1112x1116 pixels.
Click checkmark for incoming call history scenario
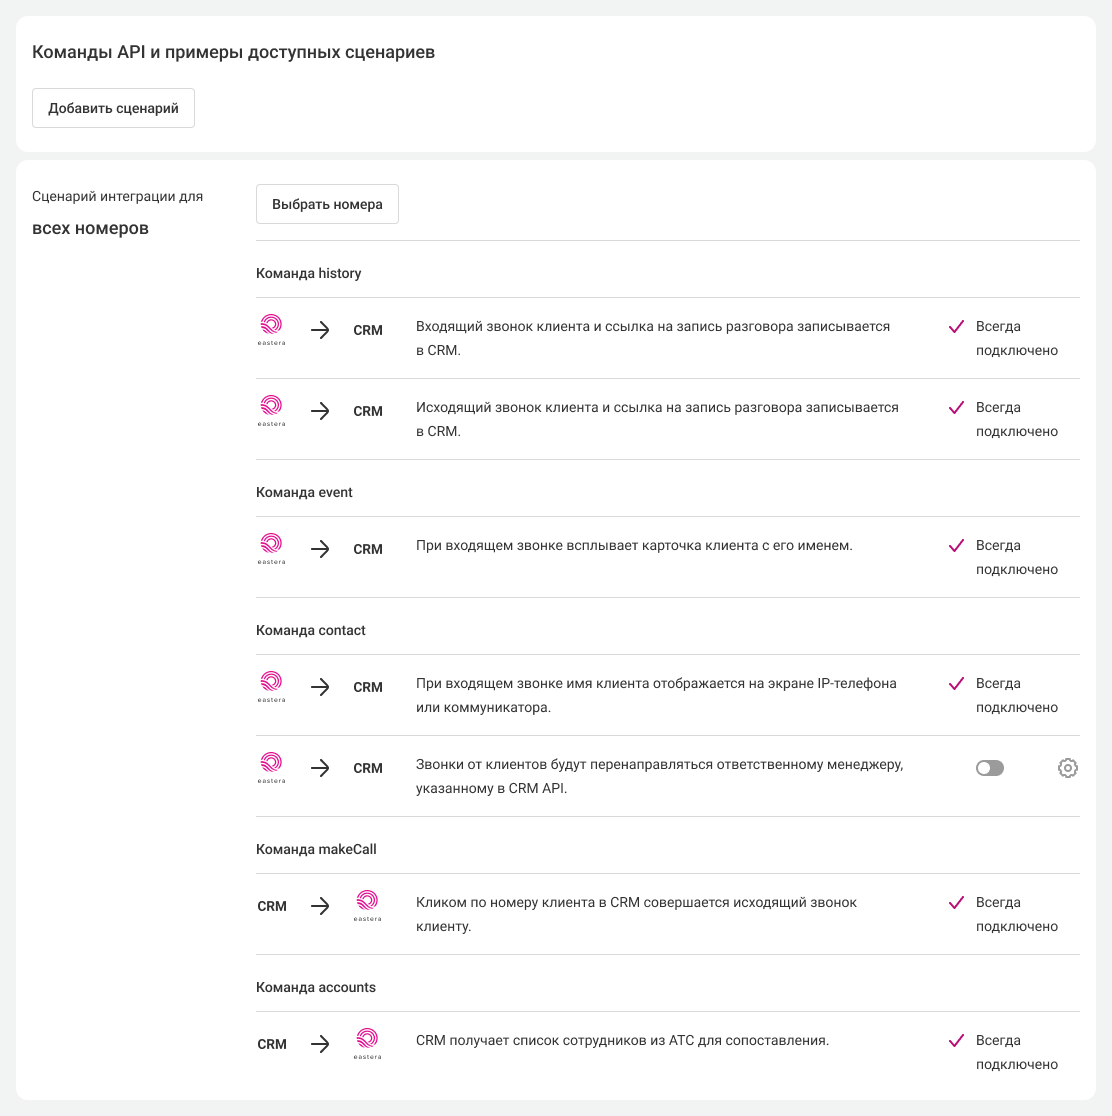pyautogui.click(x=956, y=327)
